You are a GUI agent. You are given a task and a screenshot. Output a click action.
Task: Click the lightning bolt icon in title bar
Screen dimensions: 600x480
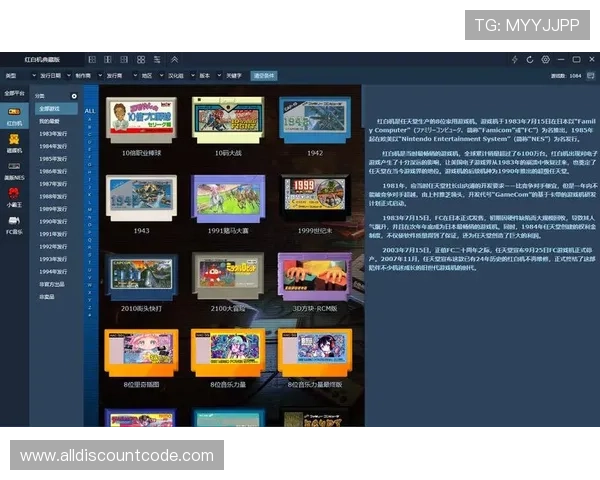(x=515, y=59)
